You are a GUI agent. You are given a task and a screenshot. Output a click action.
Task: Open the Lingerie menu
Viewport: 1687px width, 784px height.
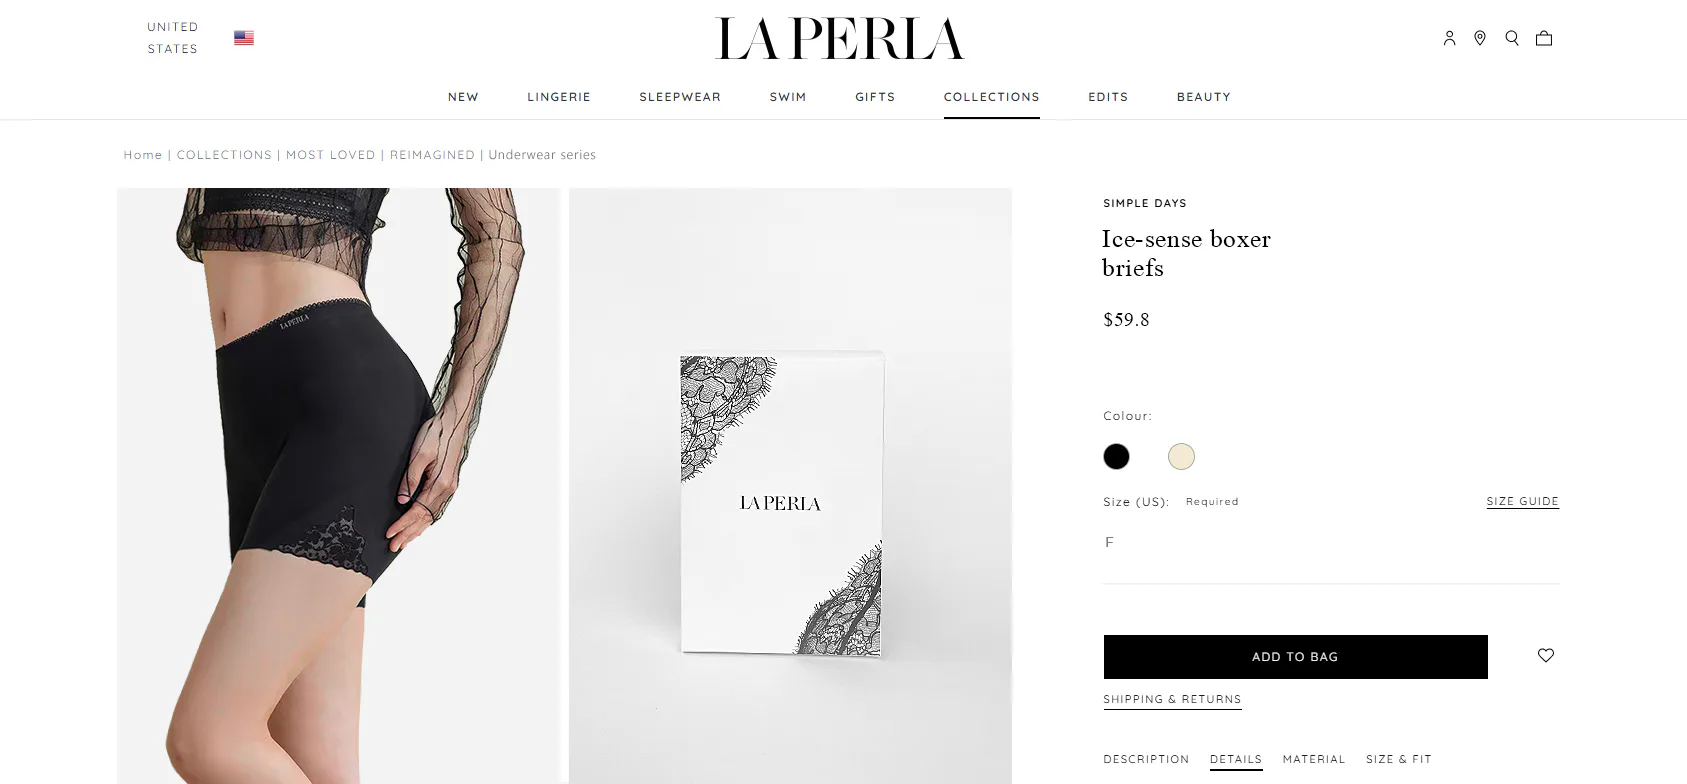point(559,97)
